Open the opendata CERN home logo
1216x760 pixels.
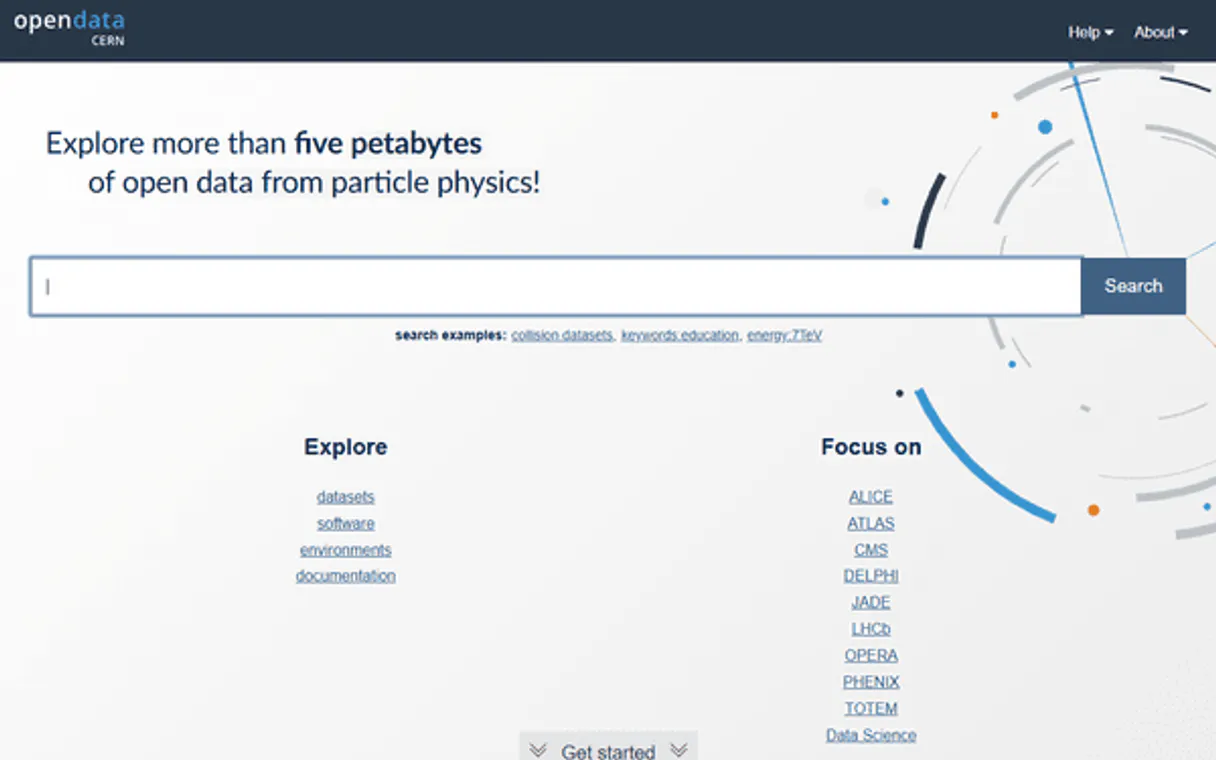pyautogui.click(x=69, y=29)
